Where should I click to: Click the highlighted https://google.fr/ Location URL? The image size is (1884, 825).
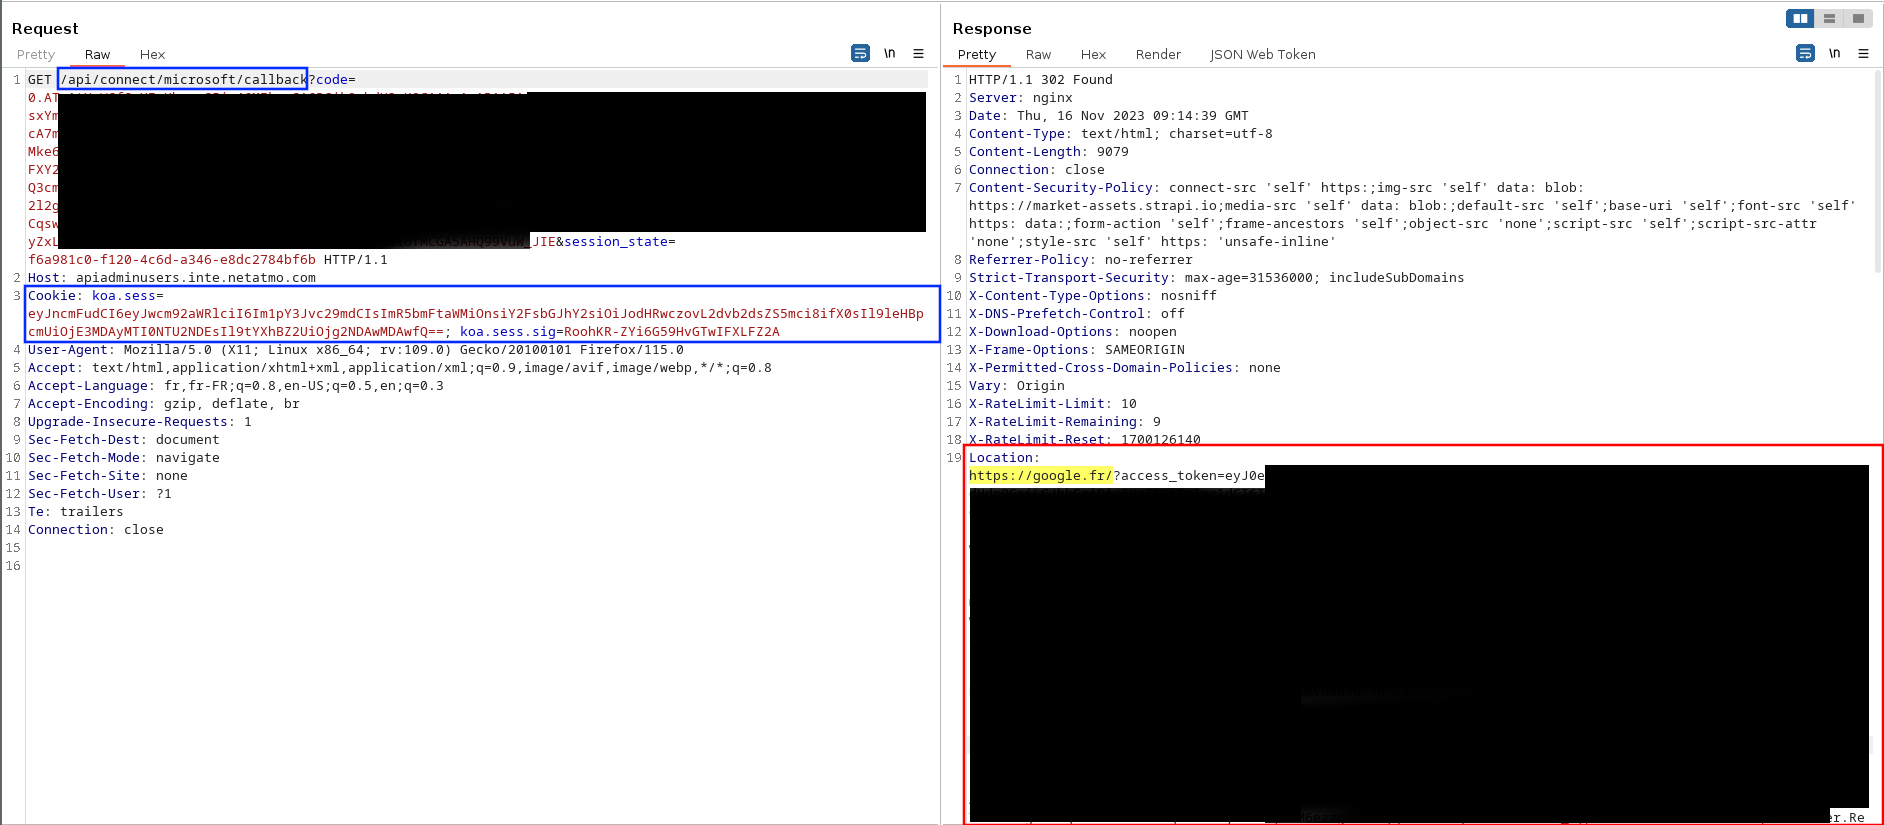tap(1040, 476)
